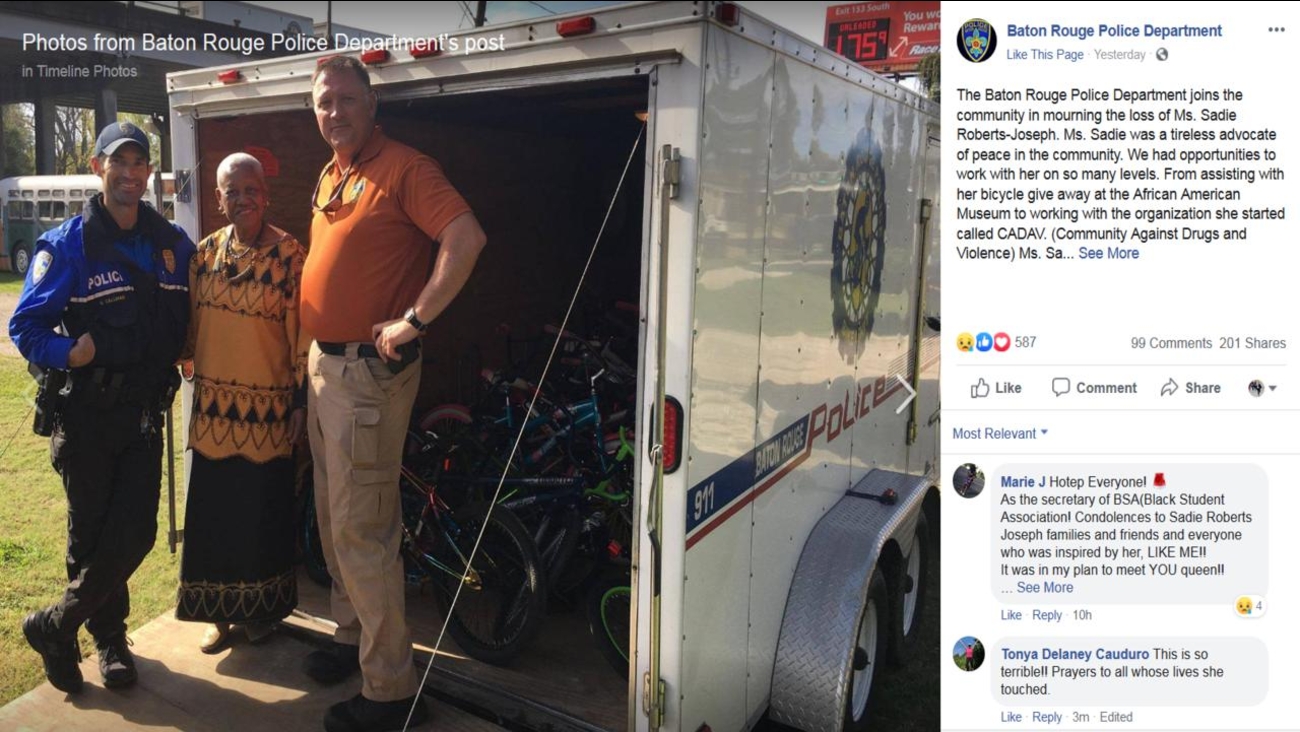The width and height of the screenshot is (1300, 732).
Task: Click the Share arrow icon
Action: (1169, 388)
